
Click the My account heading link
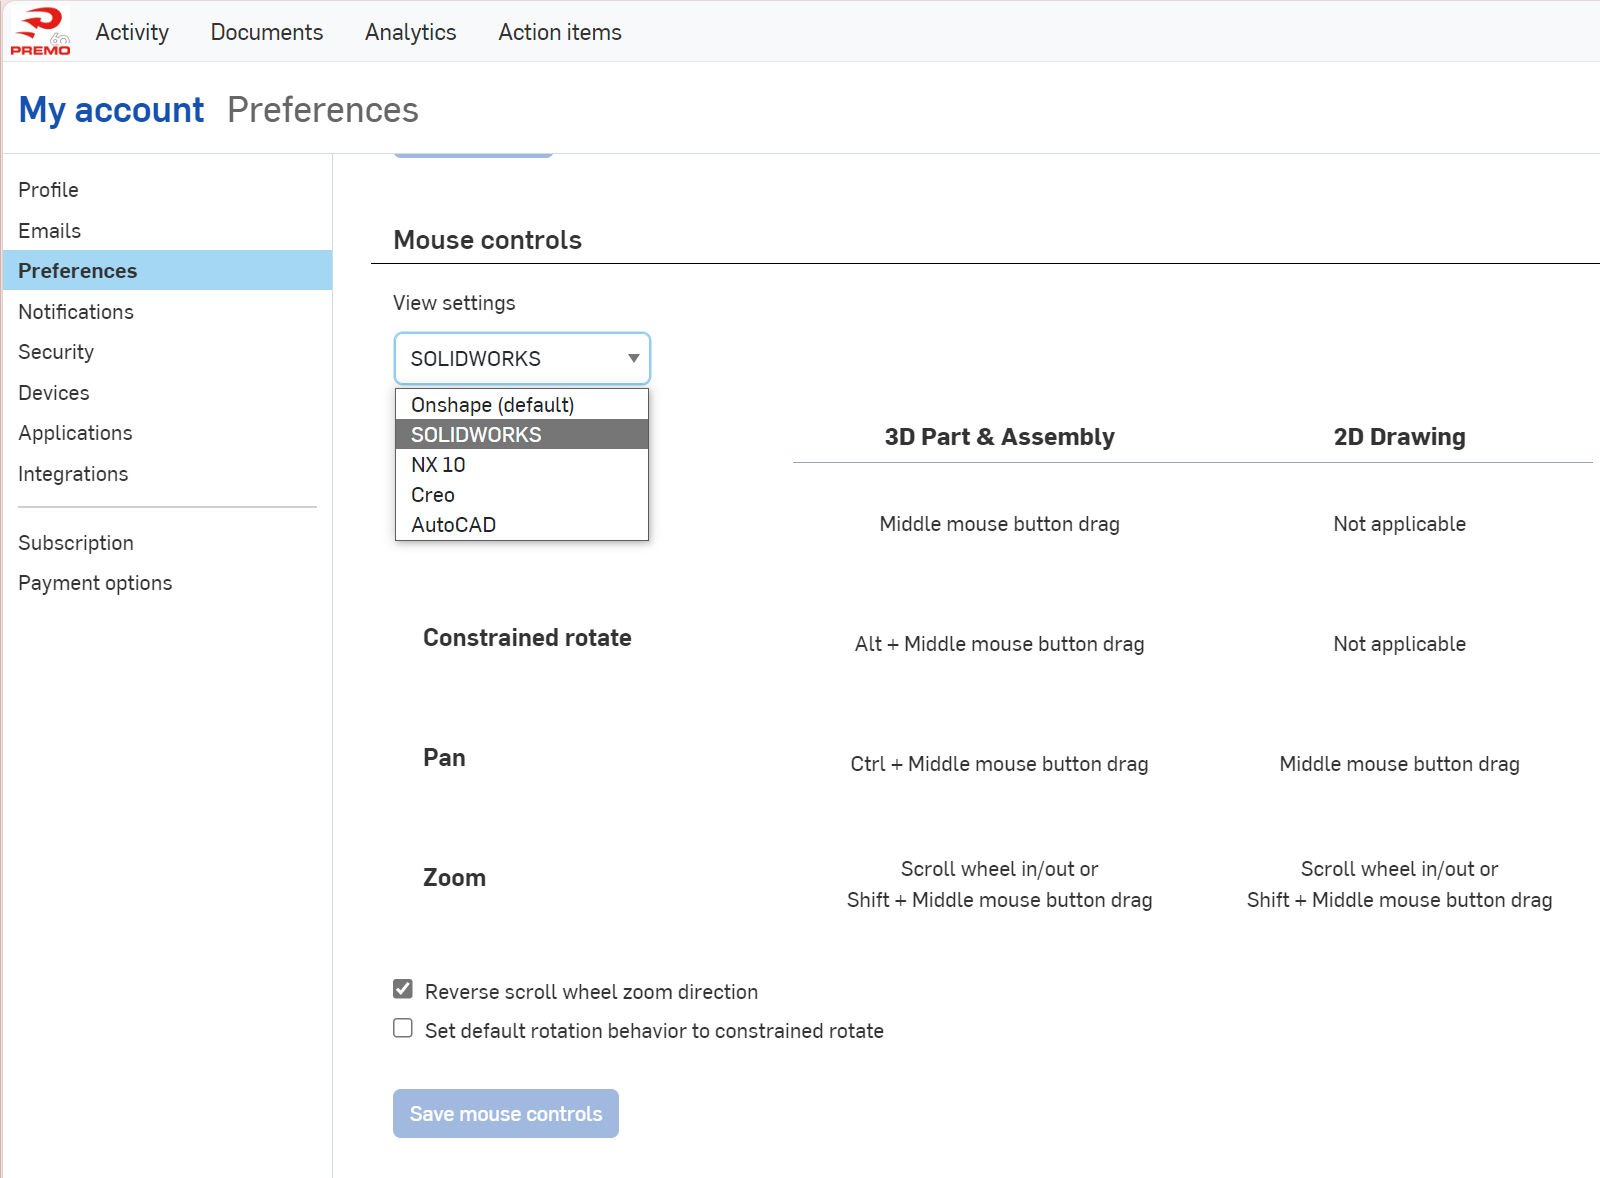pos(111,110)
